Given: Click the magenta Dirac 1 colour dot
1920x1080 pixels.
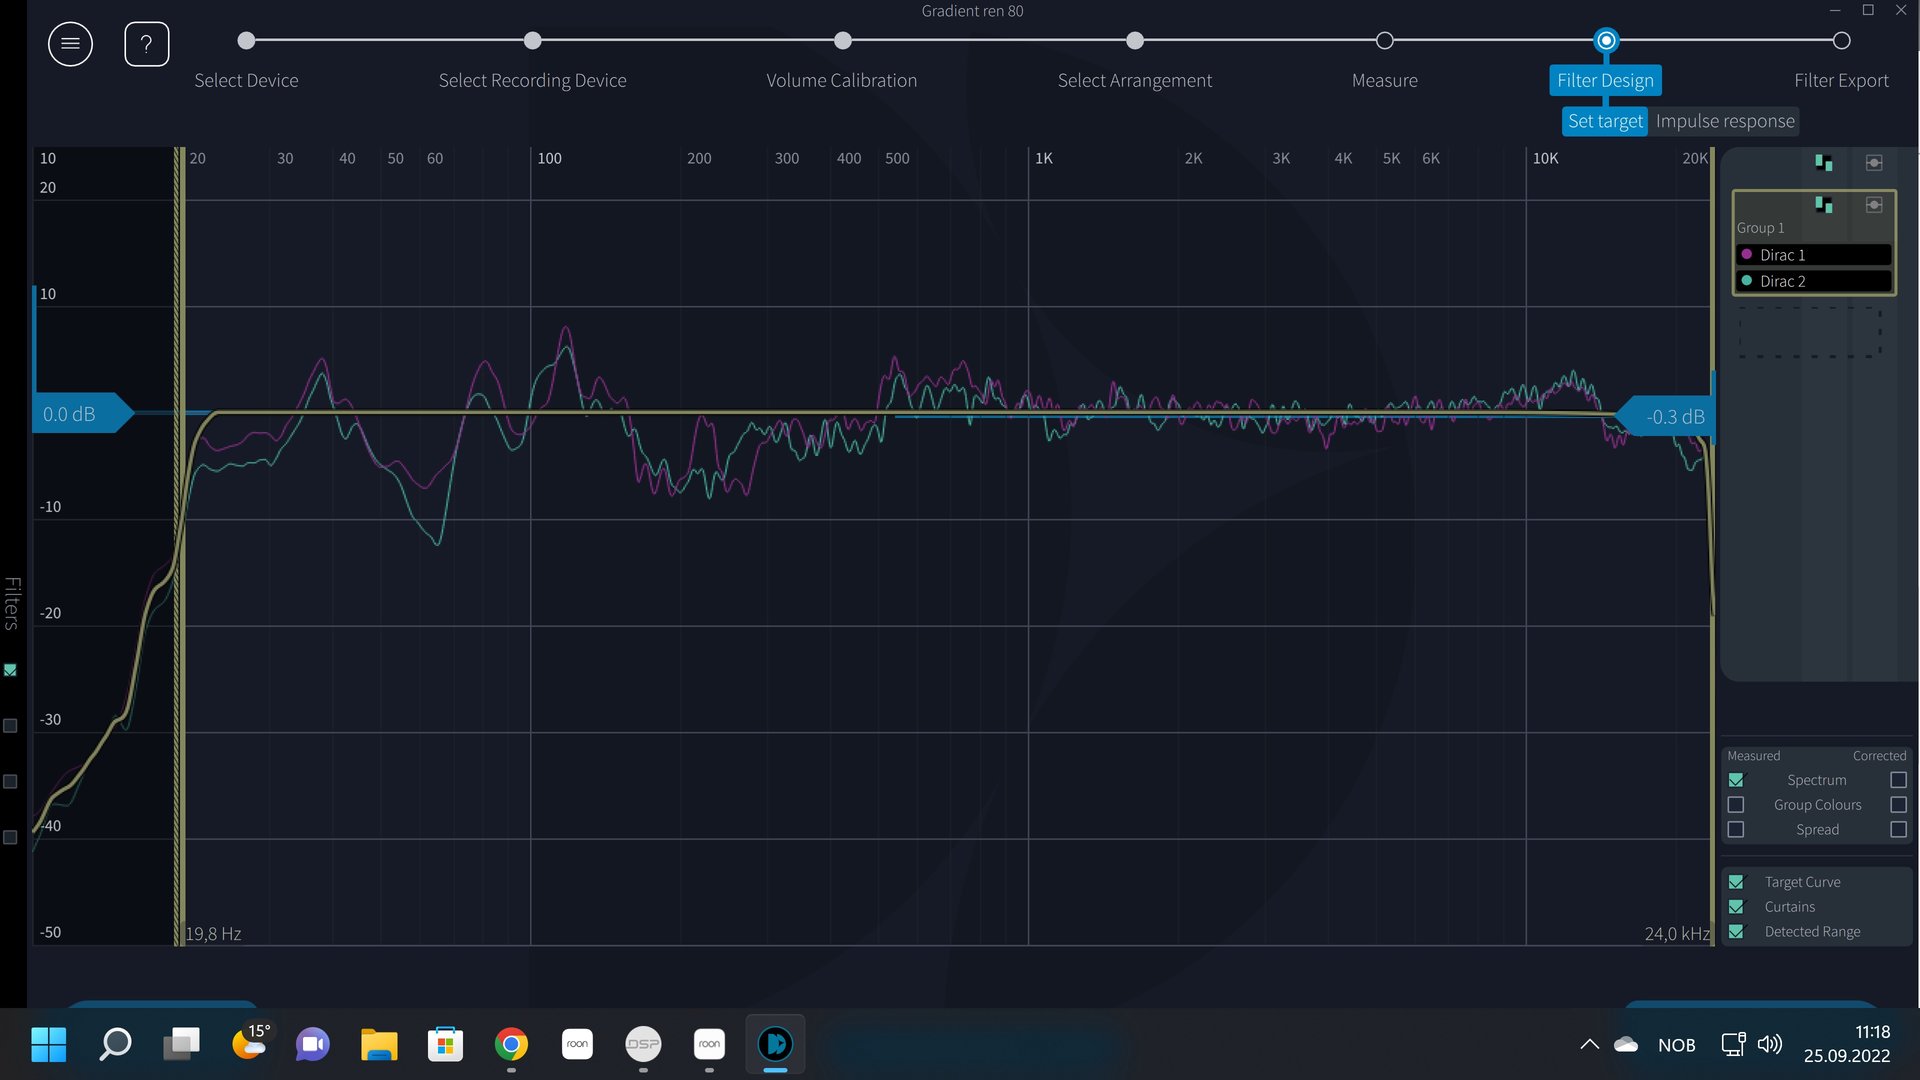Looking at the screenshot, I should [1747, 254].
